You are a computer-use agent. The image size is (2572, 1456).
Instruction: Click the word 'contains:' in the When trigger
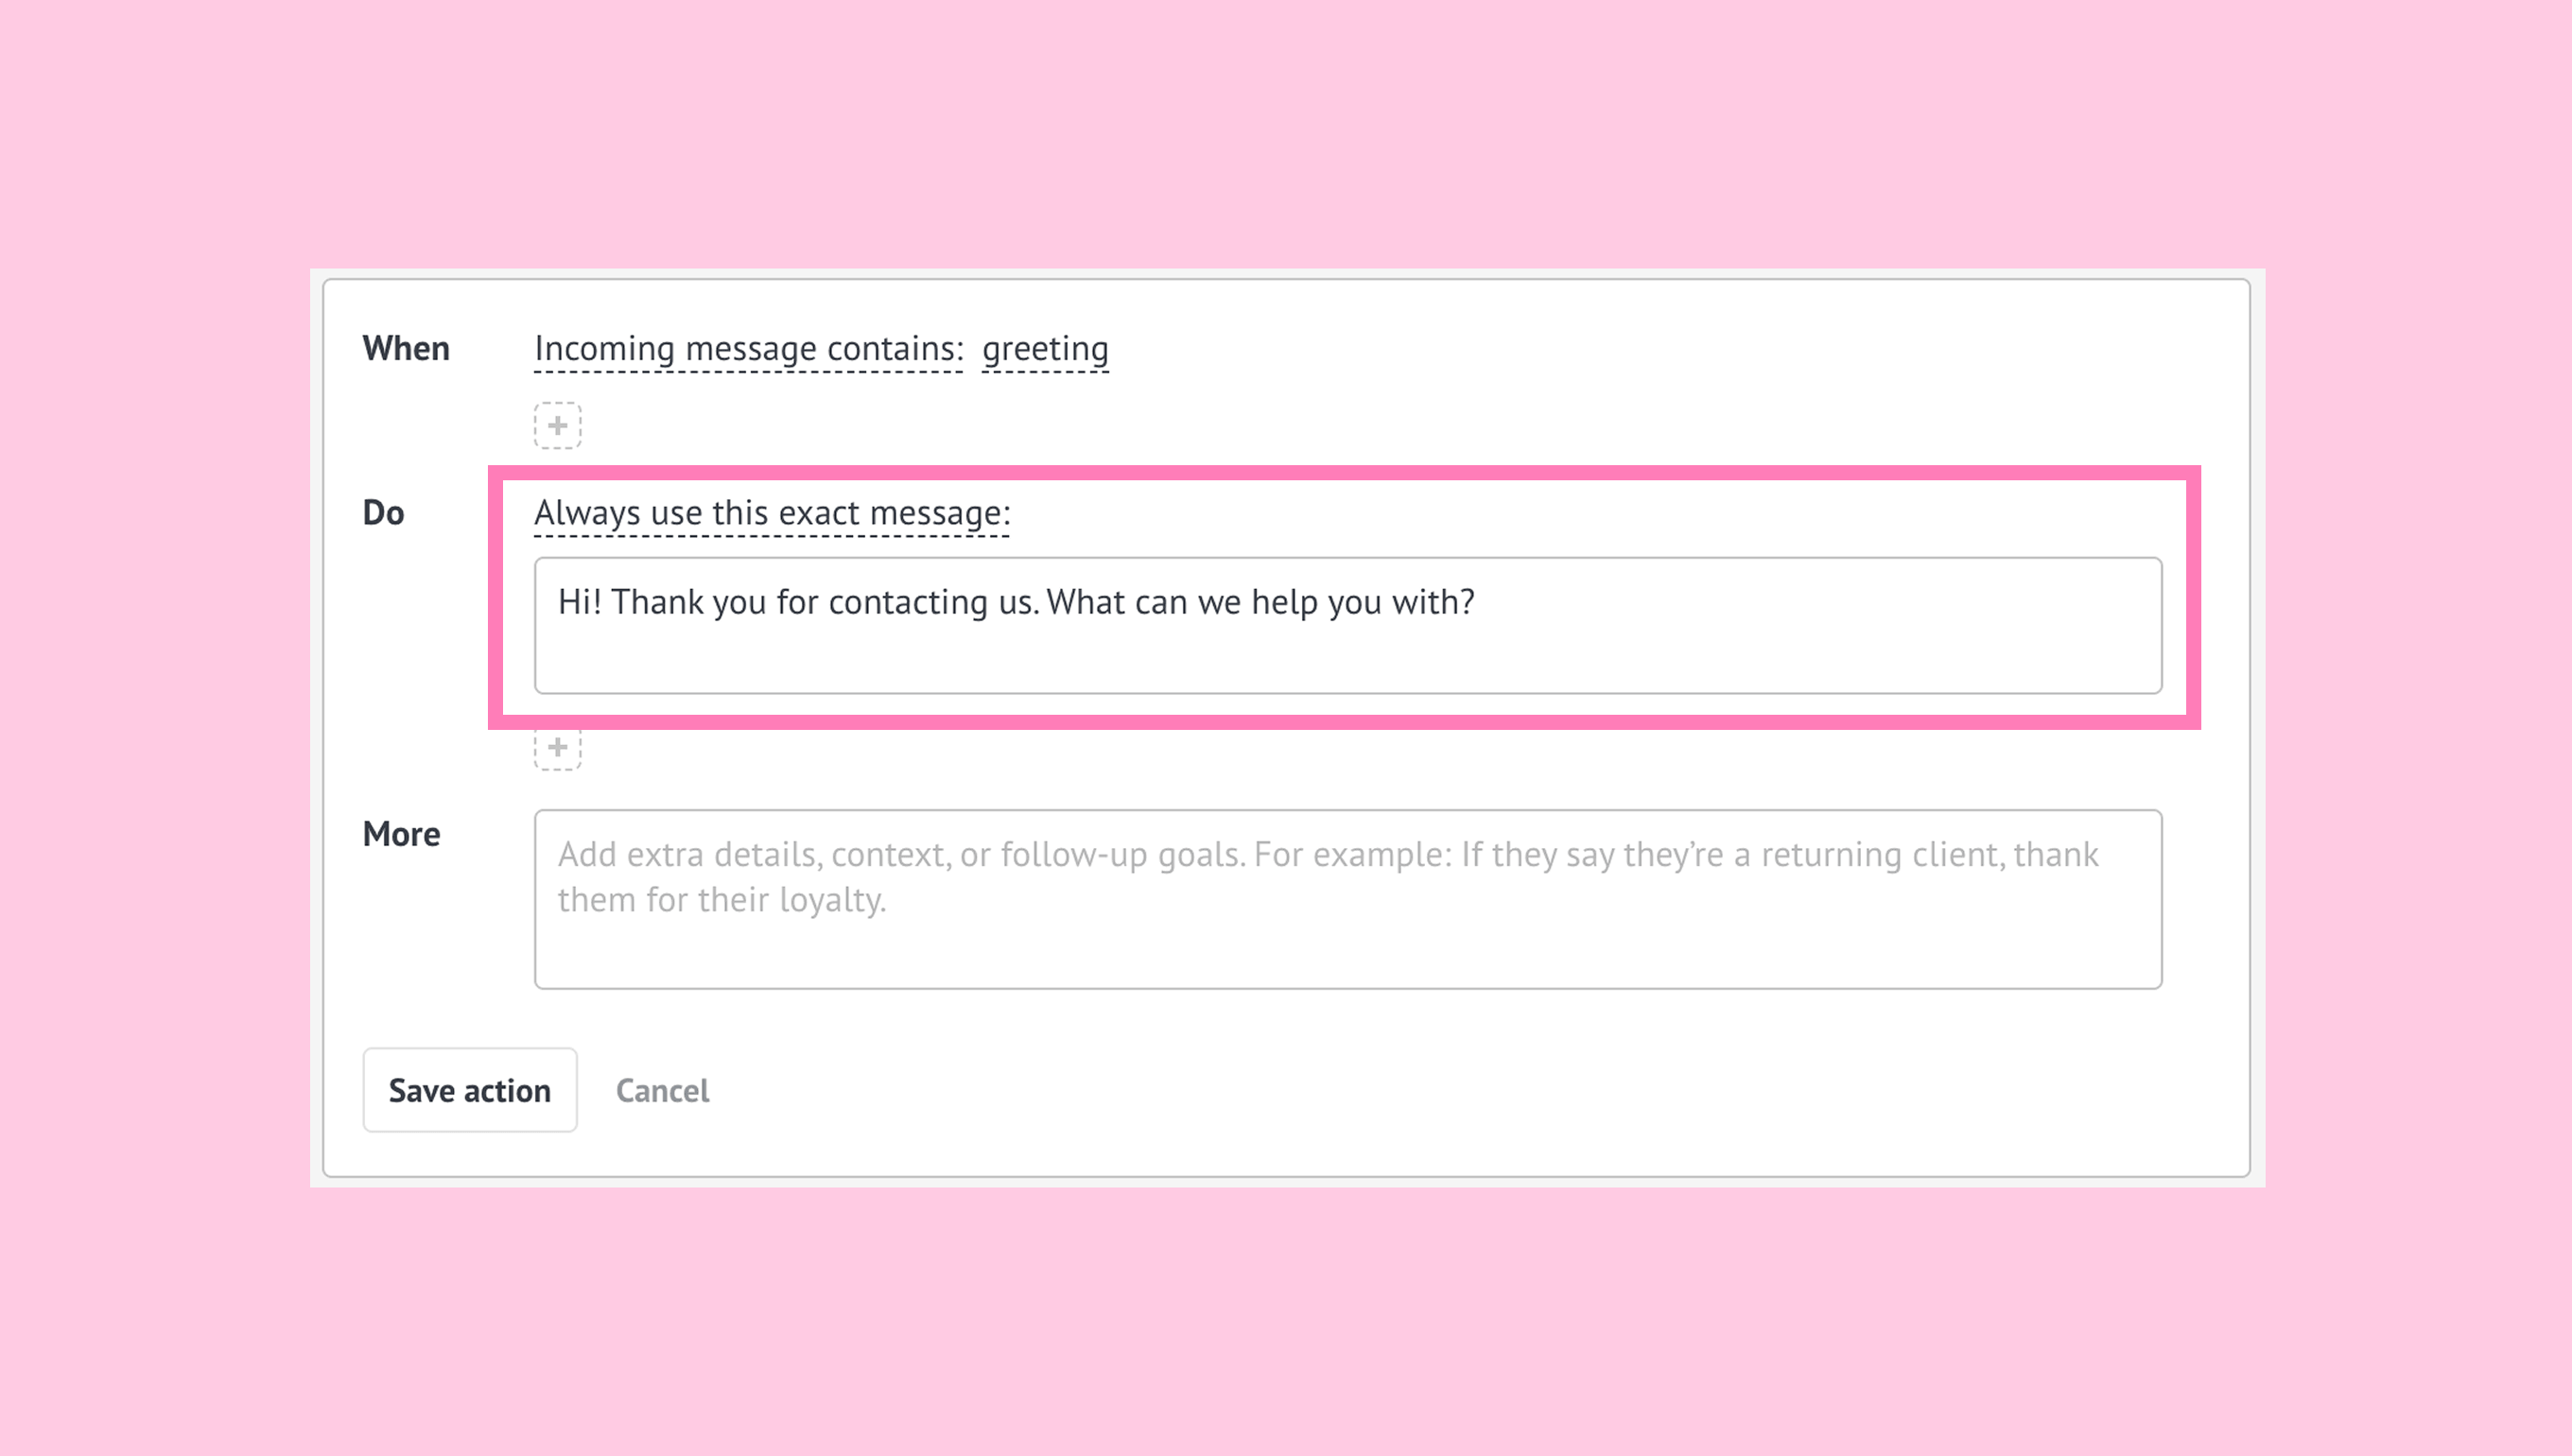pos(895,349)
